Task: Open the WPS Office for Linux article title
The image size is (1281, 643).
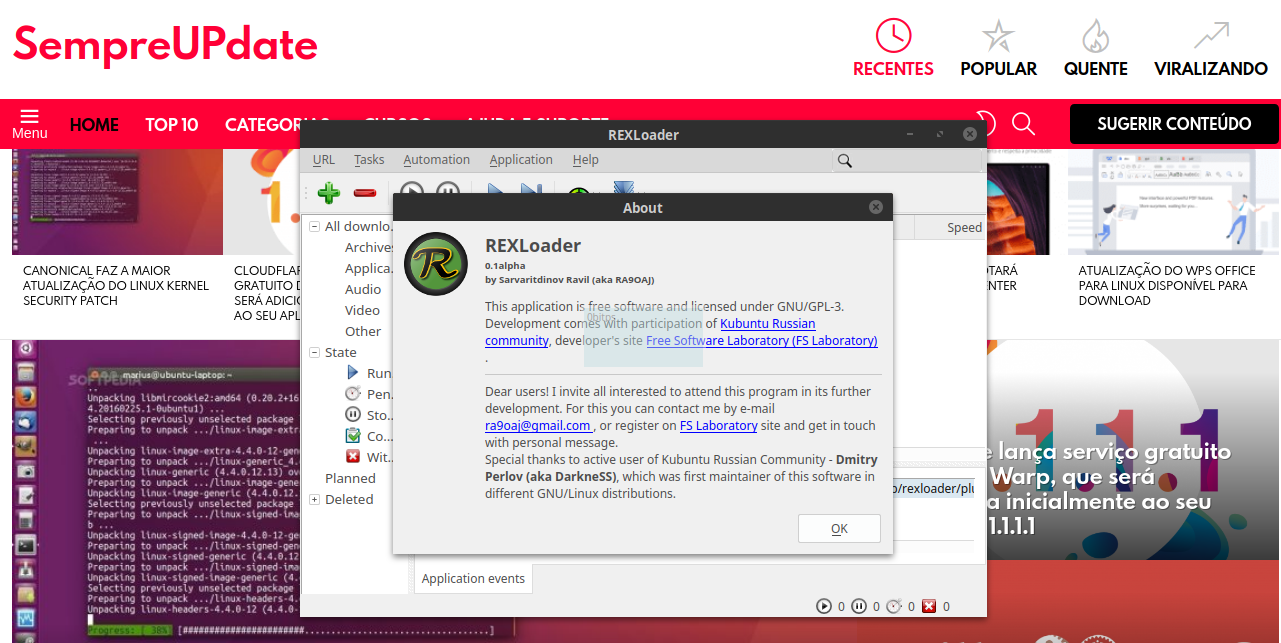Action: tap(1167, 285)
